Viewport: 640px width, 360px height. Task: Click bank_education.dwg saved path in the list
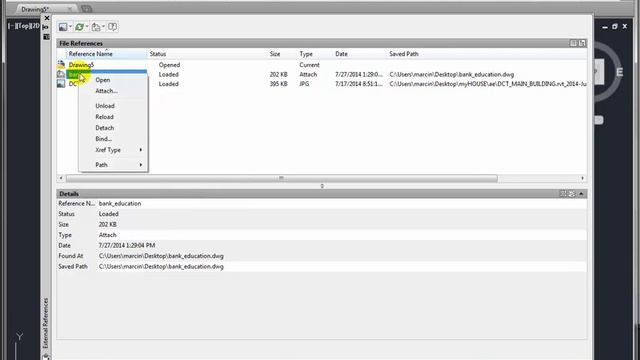(451, 74)
